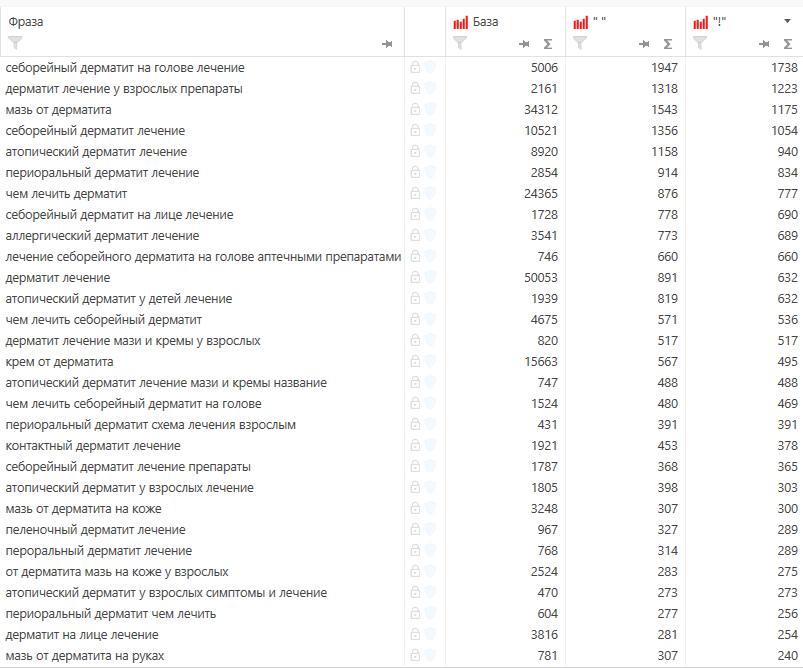This screenshot has height=668, width=803.
Task: Filter the " " frequency column
Action: (580, 43)
